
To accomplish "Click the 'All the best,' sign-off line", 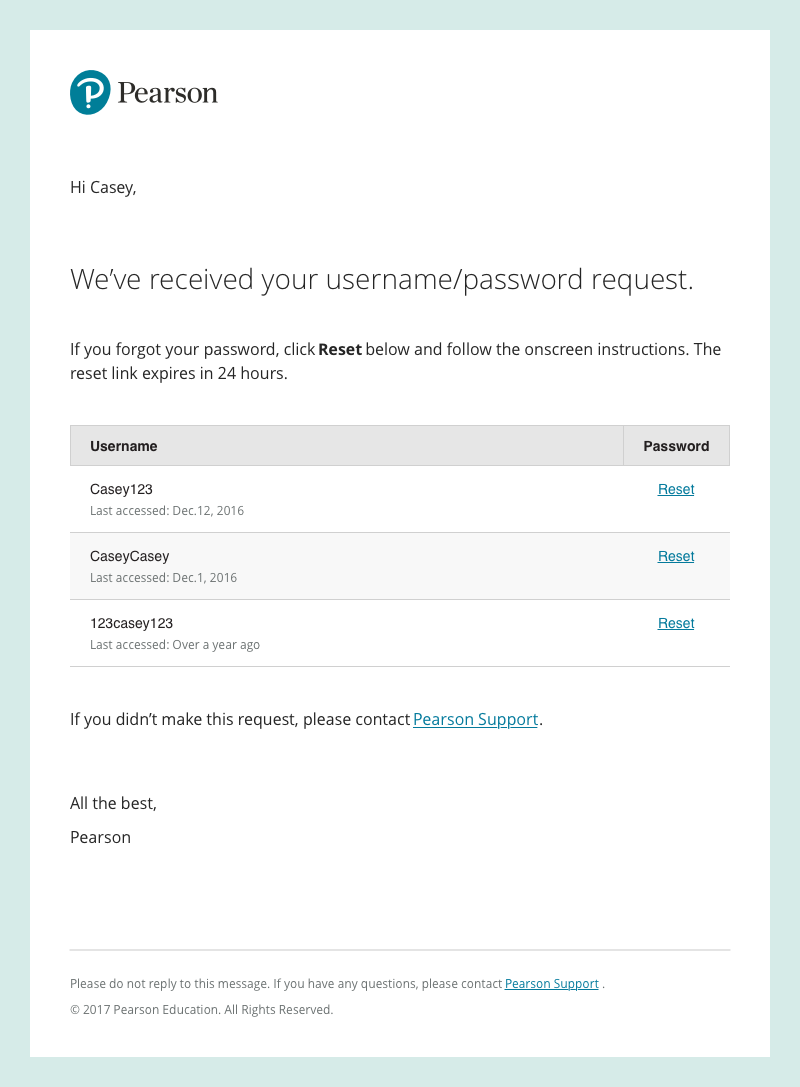I will [113, 803].
